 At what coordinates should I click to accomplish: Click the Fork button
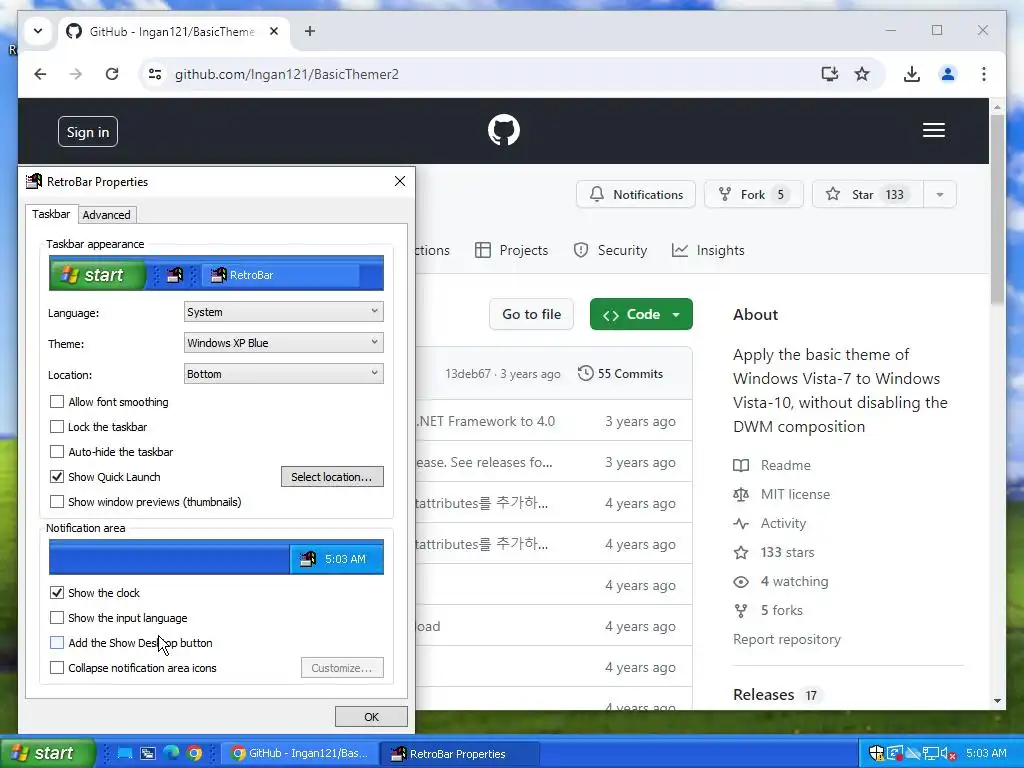754,195
